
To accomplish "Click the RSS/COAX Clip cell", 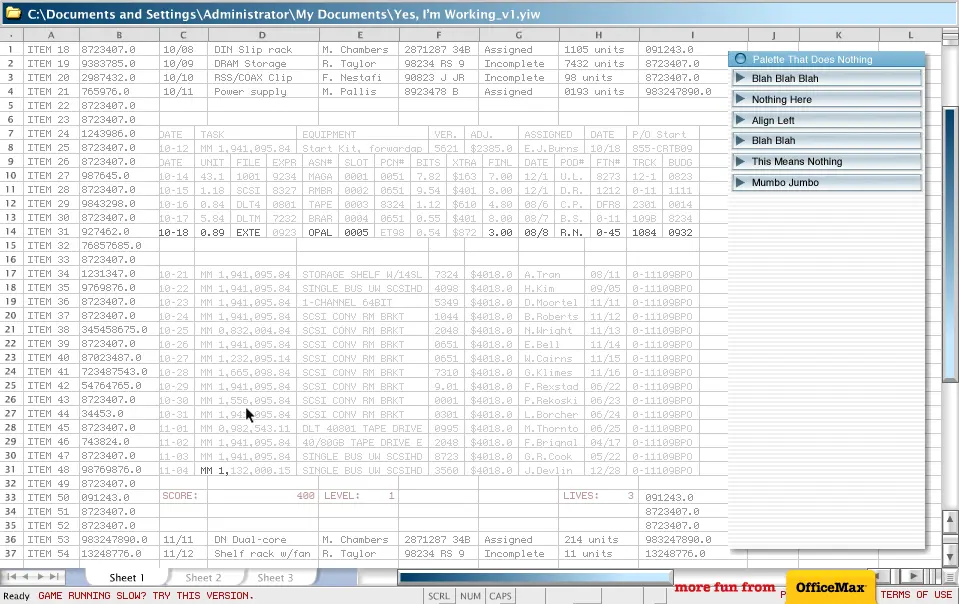I will (263, 78).
